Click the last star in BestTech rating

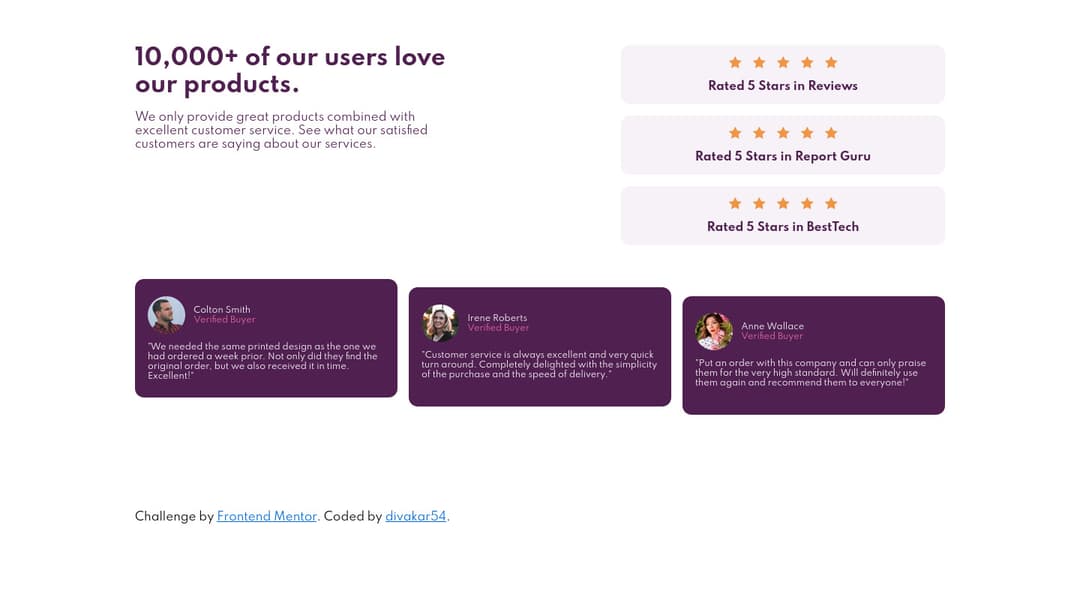[832, 203]
